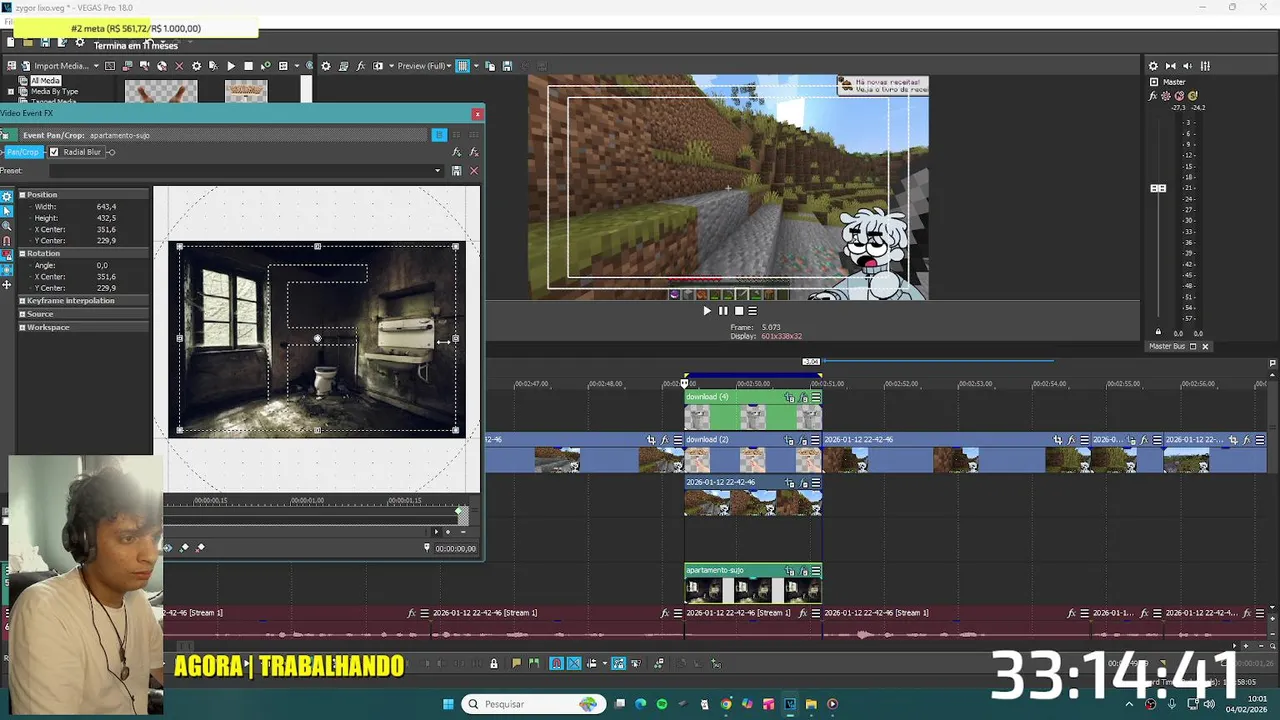Select download (4) green clip on timeline
1280x720 pixels.
point(752,411)
